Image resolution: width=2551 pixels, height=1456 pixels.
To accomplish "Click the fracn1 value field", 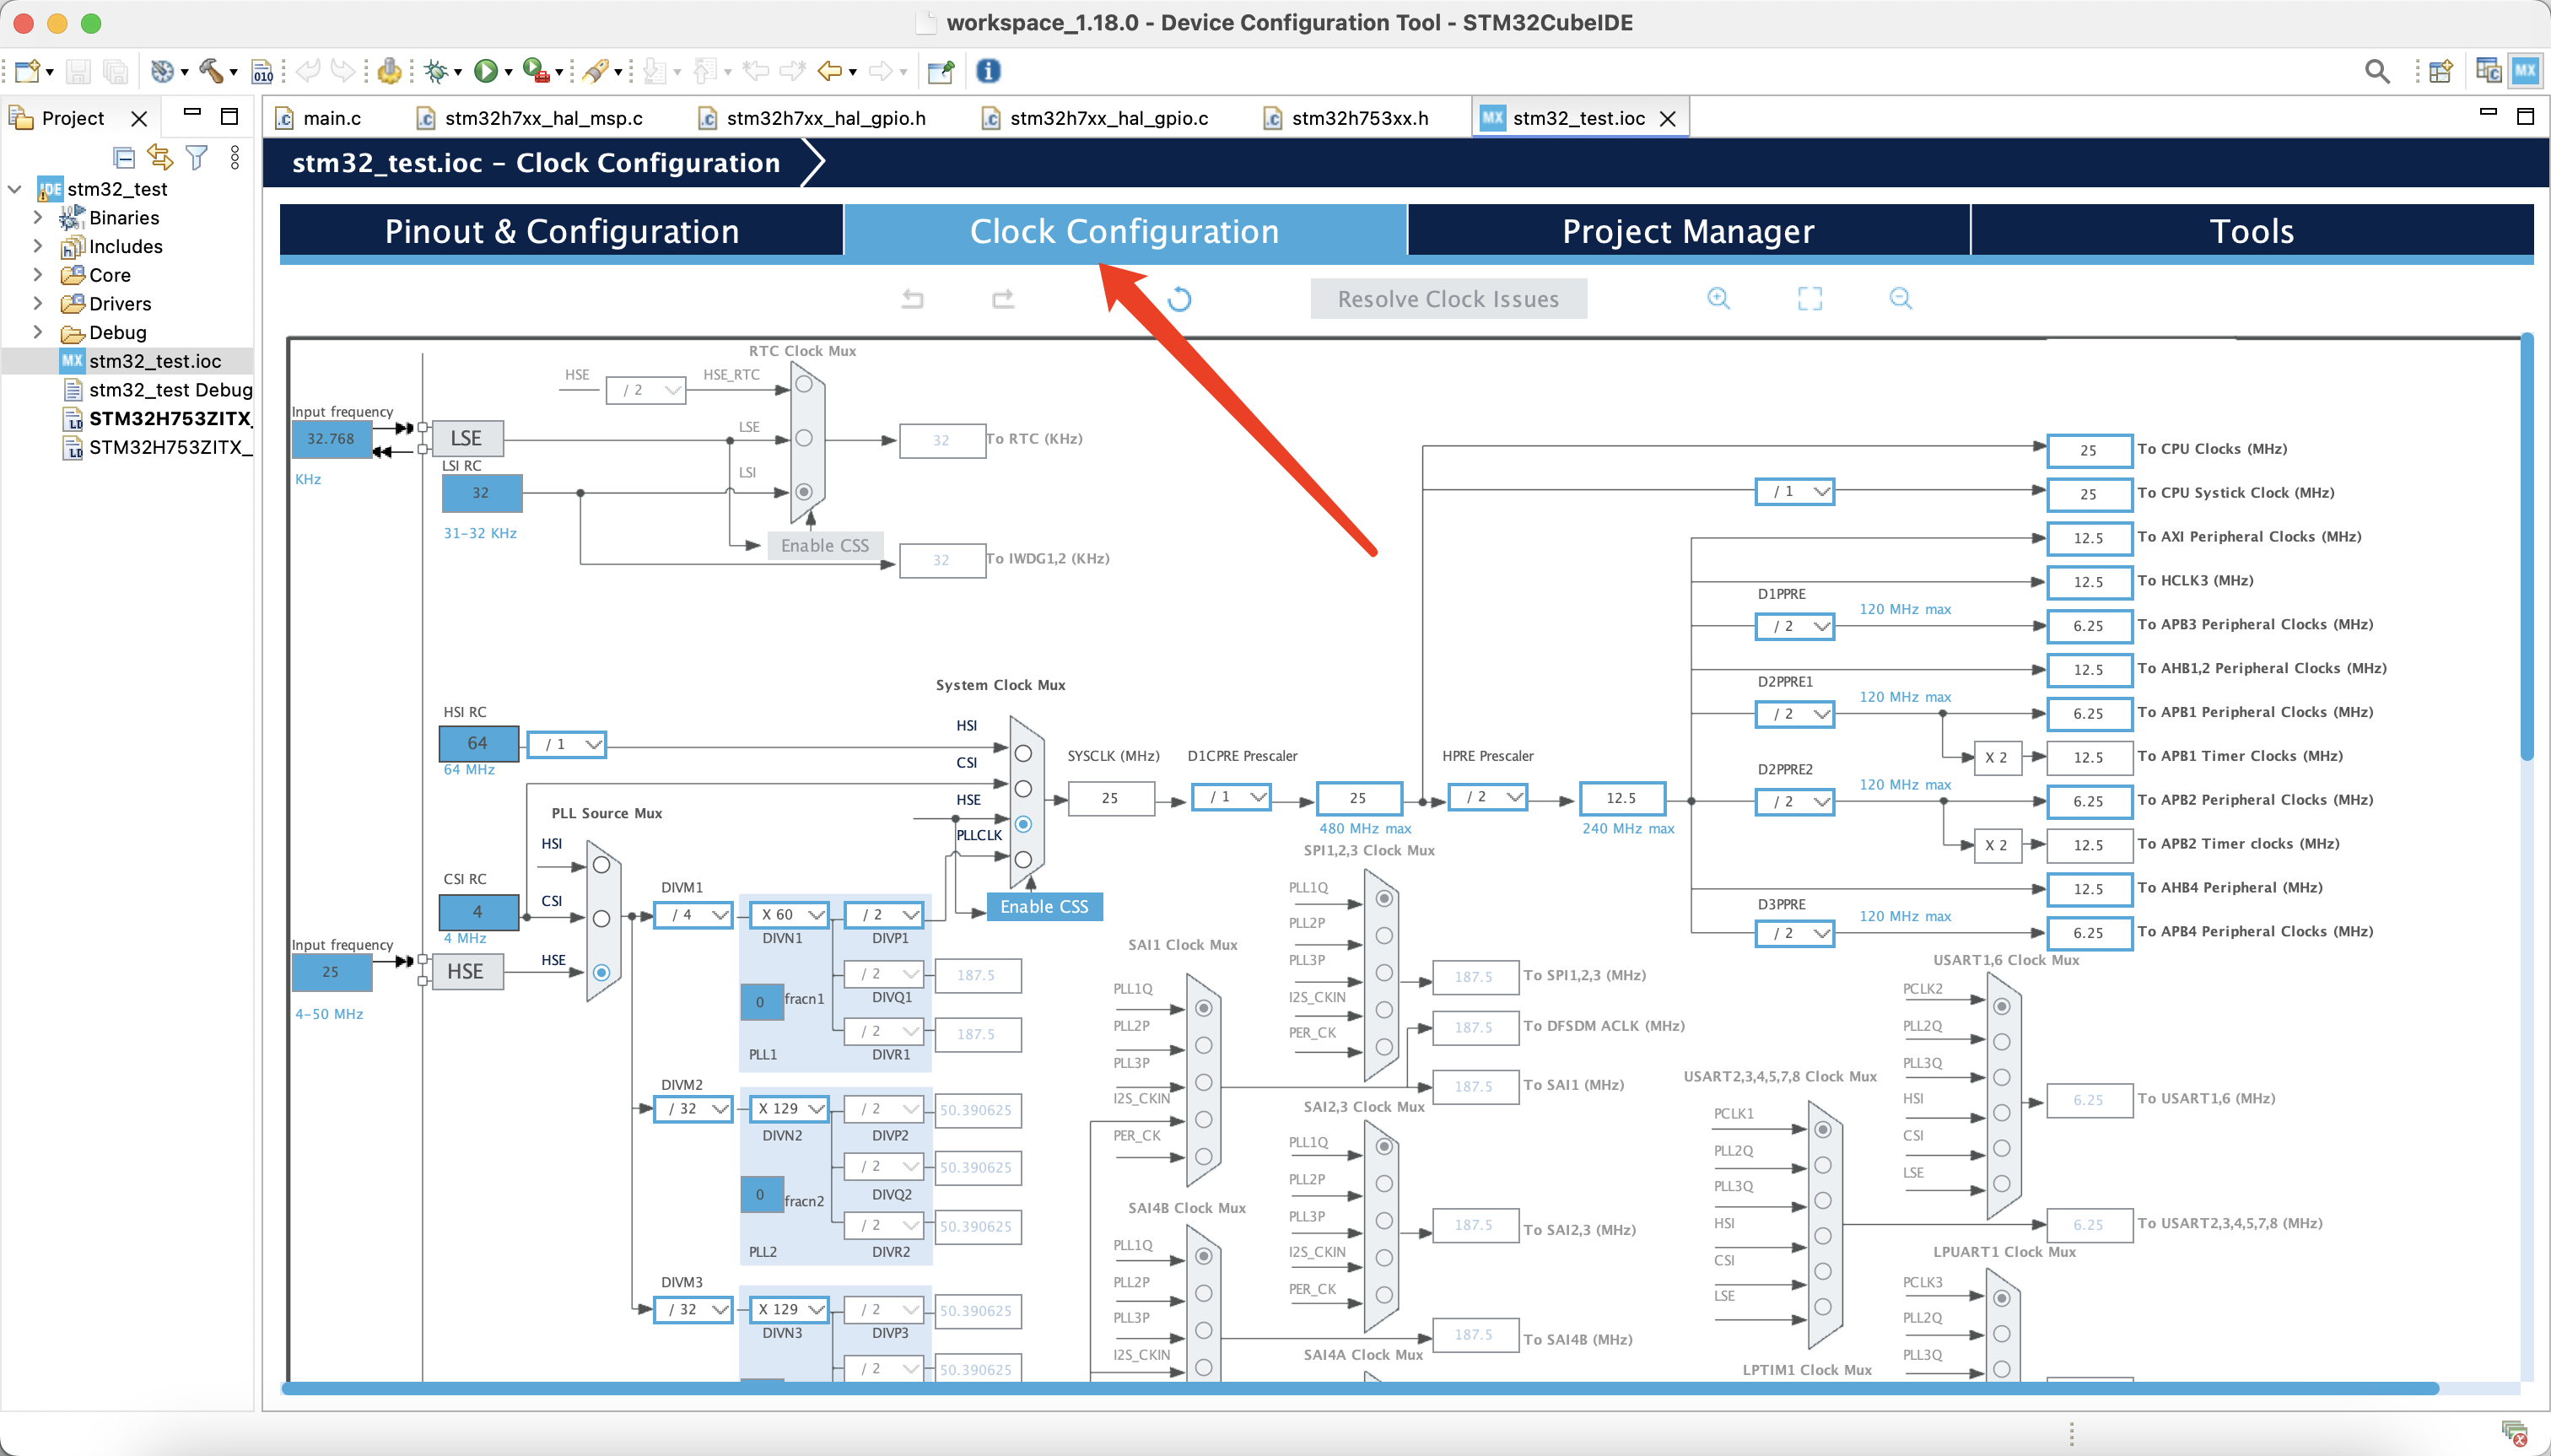I will pyautogui.click(x=761, y=1002).
